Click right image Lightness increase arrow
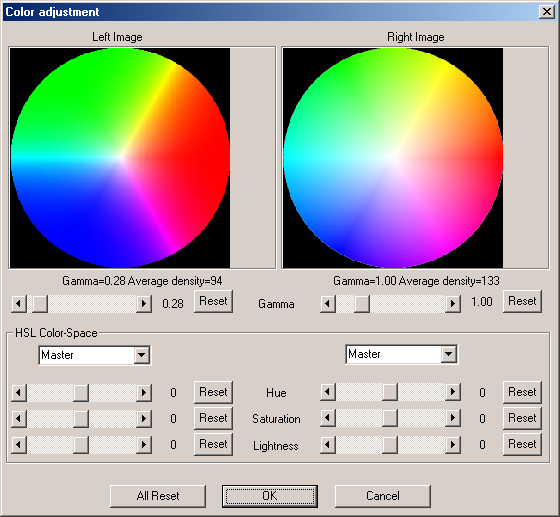Viewport: 560px width, 517px height. [x=452, y=445]
